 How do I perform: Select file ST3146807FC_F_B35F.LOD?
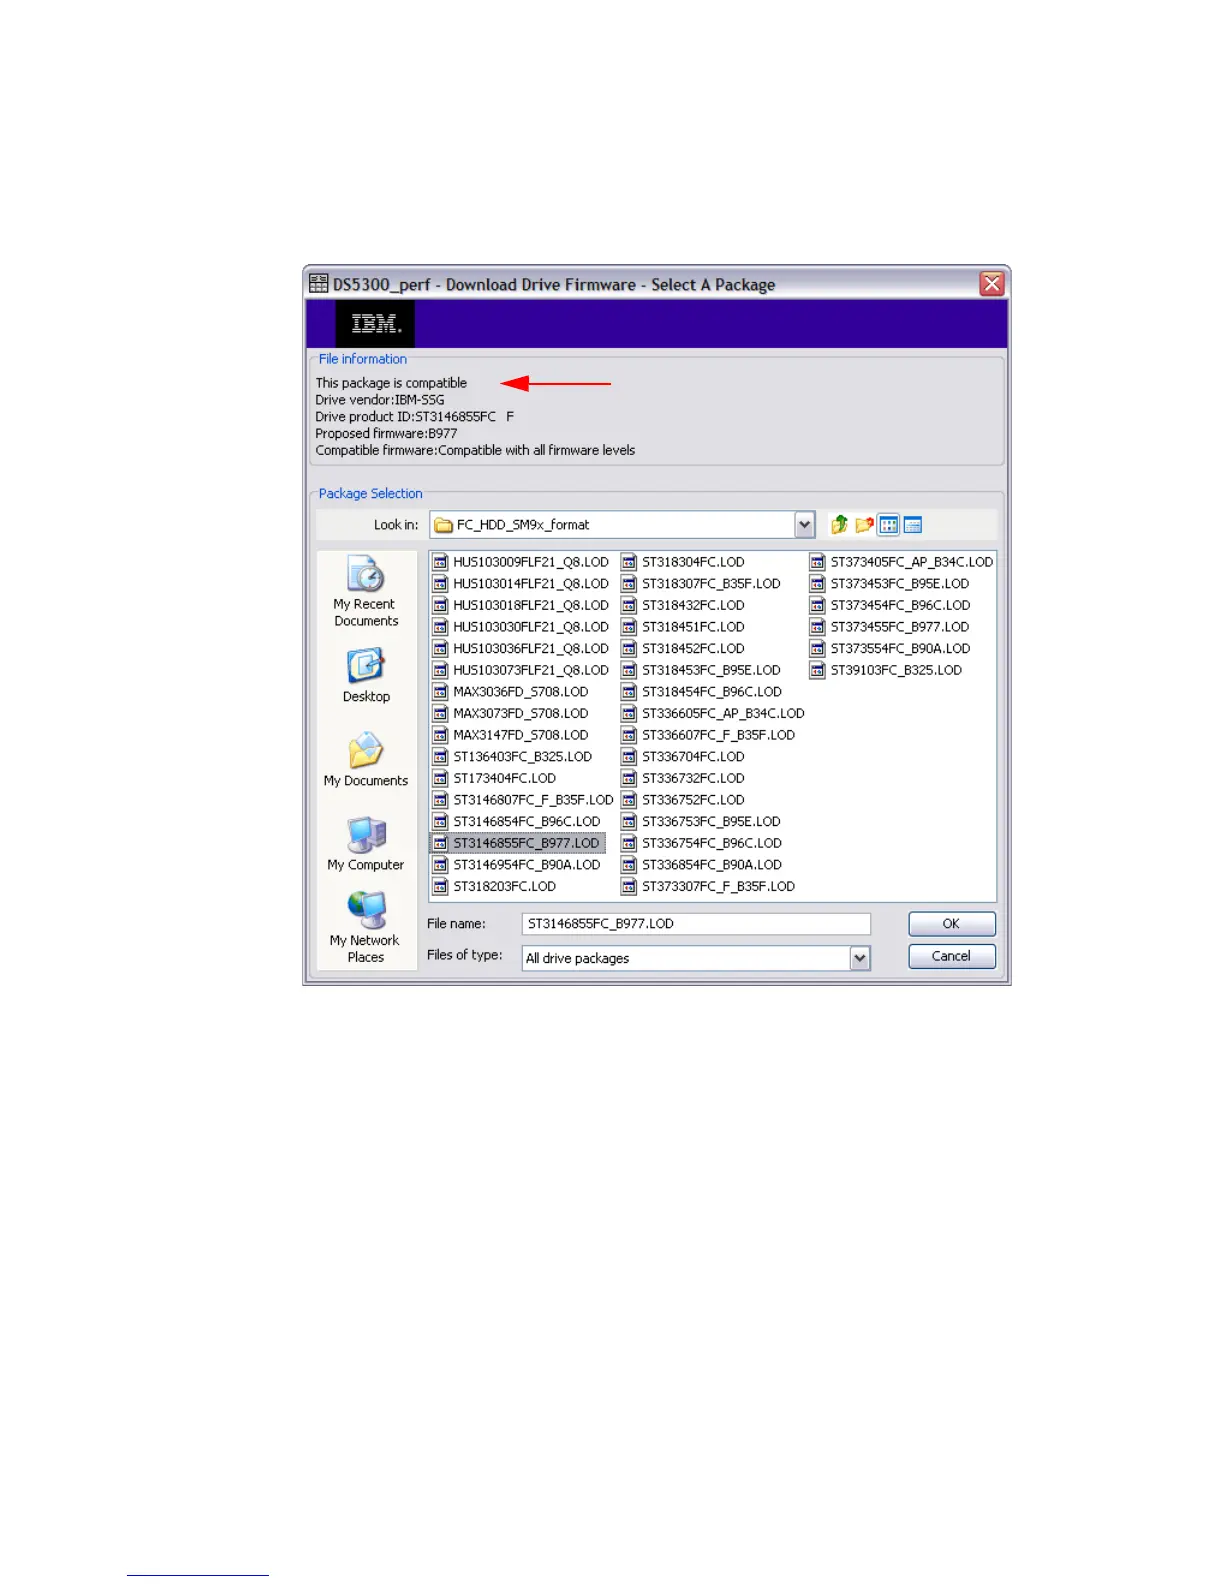pyautogui.click(x=523, y=800)
